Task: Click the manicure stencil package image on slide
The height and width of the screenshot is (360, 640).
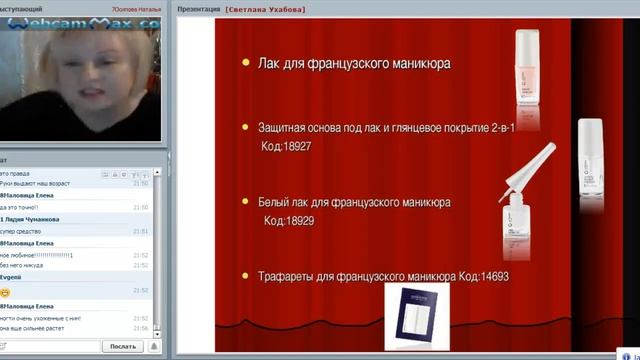Action: click(x=417, y=316)
